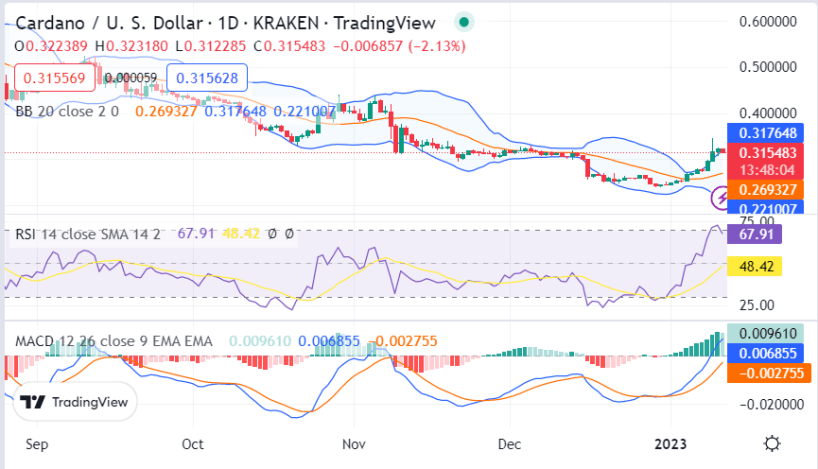This screenshot has width=818, height=469.
Task: Click the Nov label on time axis
Action: click(x=354, y=444)
